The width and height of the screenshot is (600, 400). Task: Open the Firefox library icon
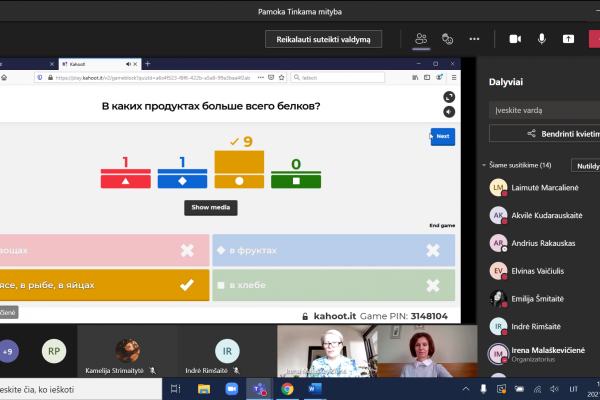click(x=415, y=78)
